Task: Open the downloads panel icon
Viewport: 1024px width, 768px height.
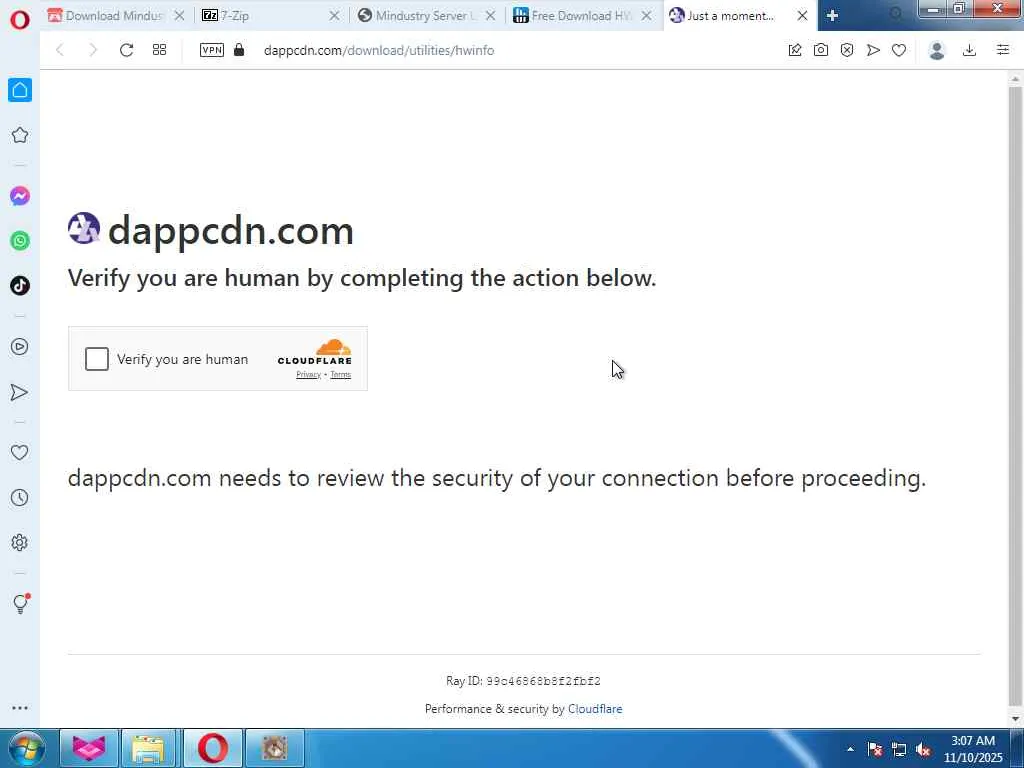Action: [x=969, y=50]
